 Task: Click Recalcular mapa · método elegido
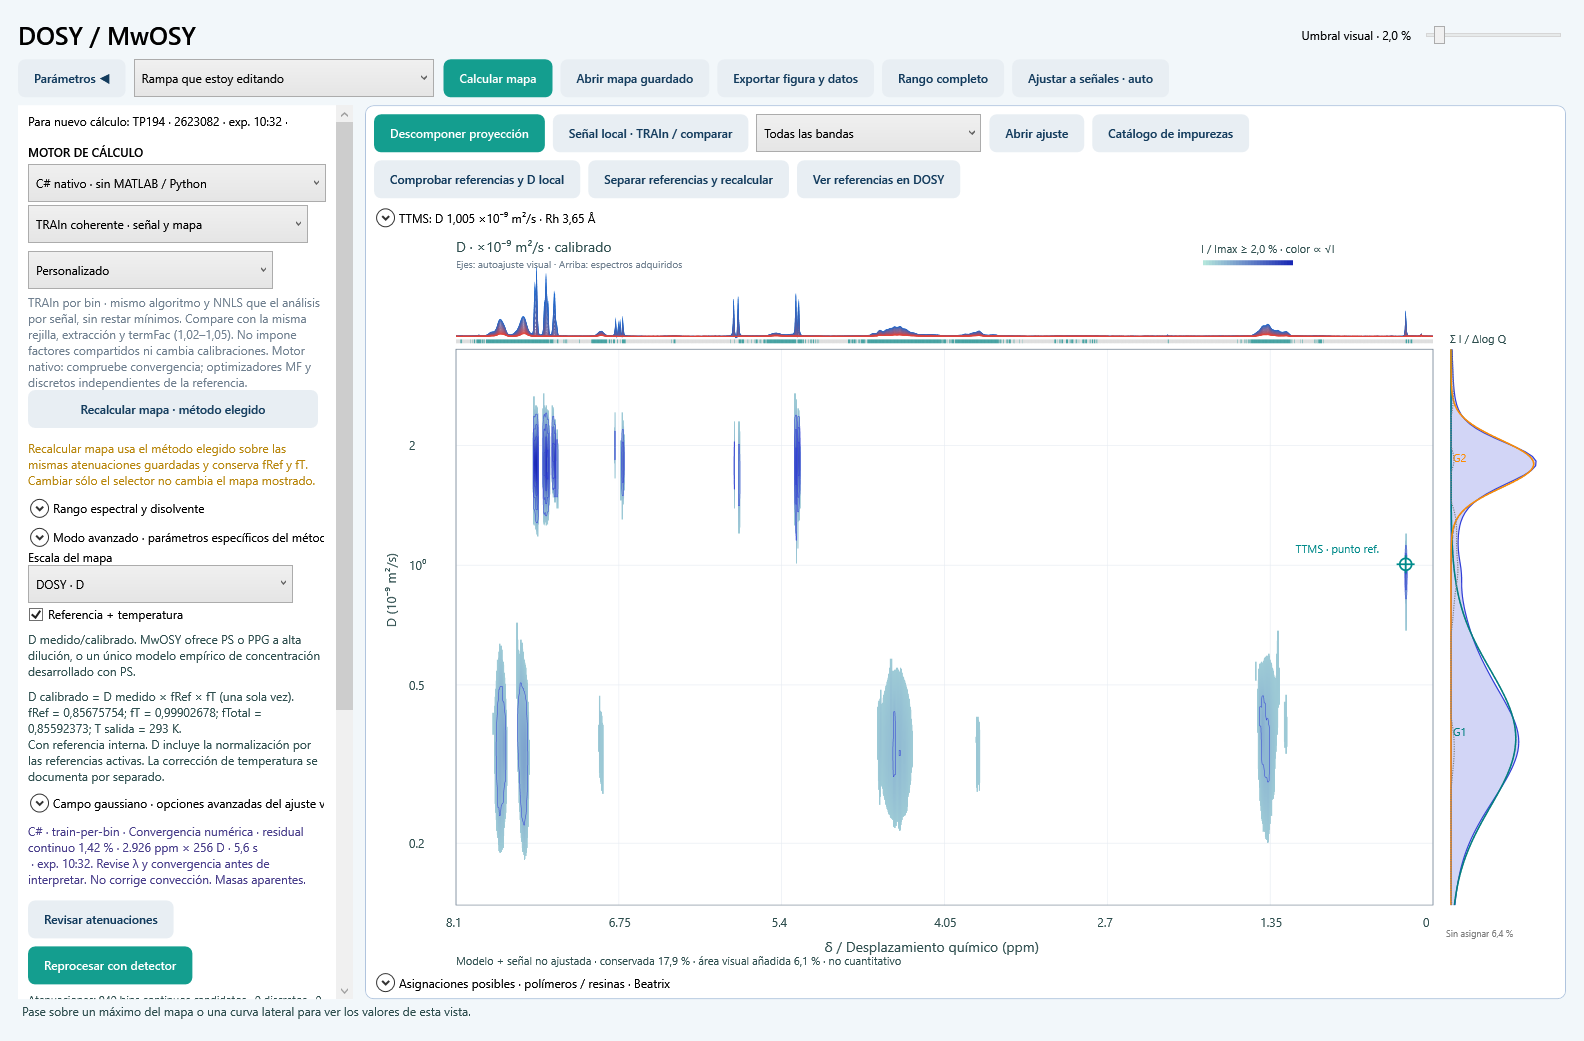tap(173, 409)
